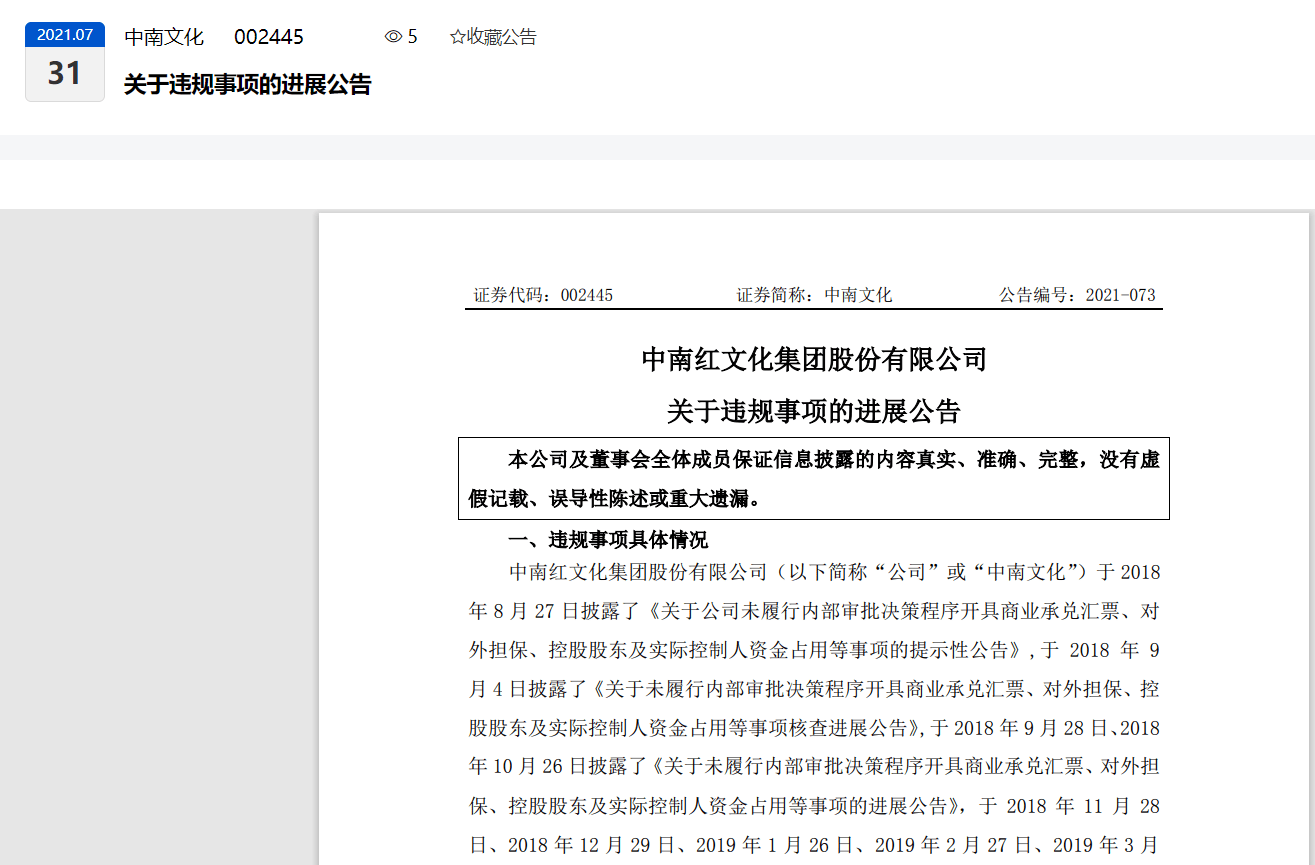Click the 2021.07 date badge
Image resolution: width=1315 pixels, height=865 pixels.
tap(65, 34)
